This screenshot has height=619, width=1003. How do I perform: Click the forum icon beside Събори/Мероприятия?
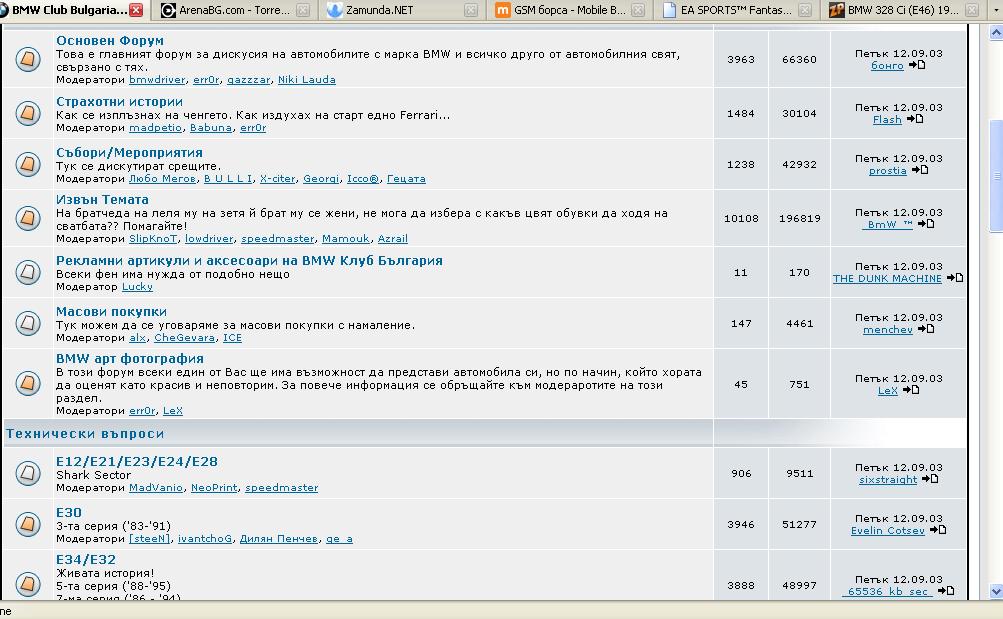28,164
